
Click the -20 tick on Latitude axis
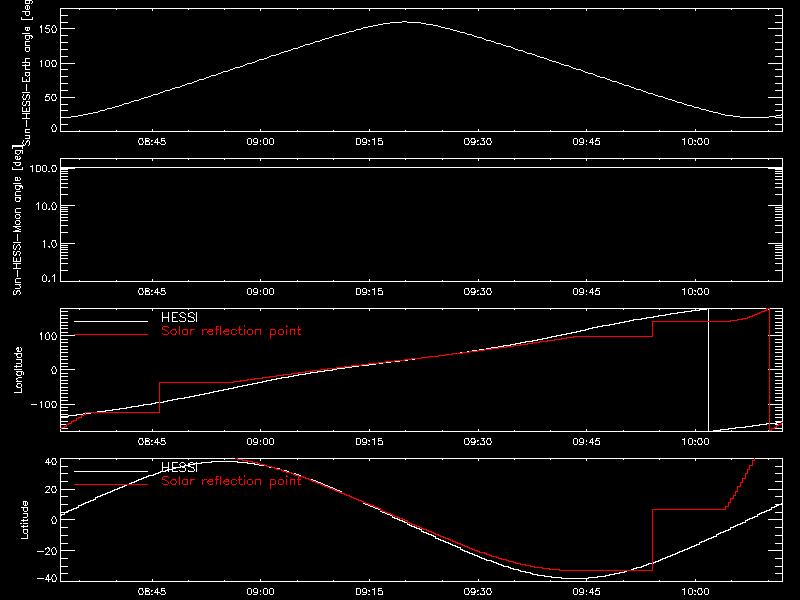47,551
